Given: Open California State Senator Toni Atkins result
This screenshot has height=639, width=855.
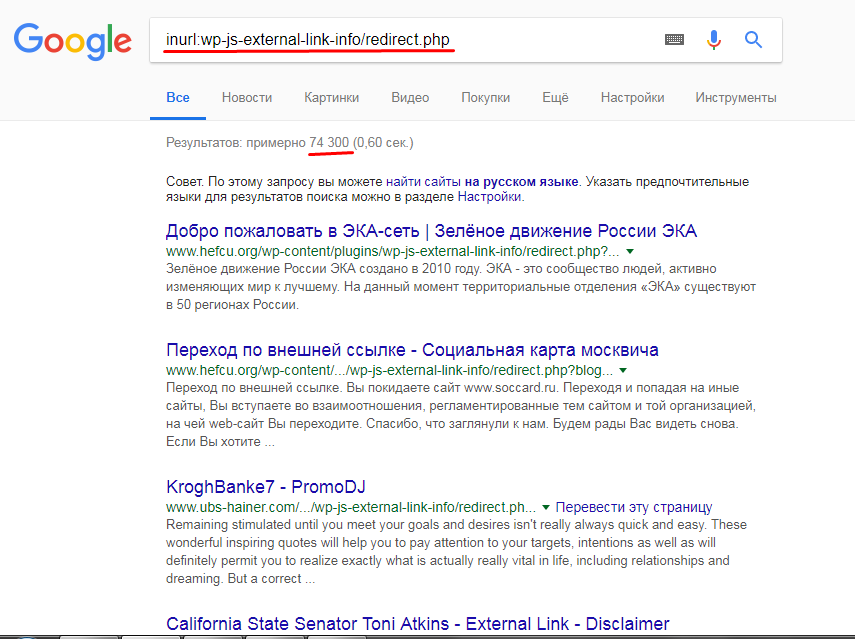Looking at the screenshot, I should click(418, 623).
